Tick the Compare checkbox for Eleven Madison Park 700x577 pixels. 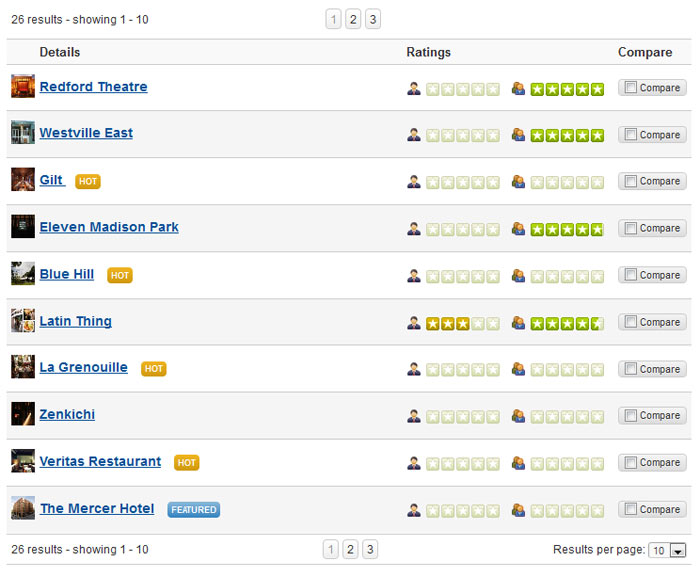630,229
